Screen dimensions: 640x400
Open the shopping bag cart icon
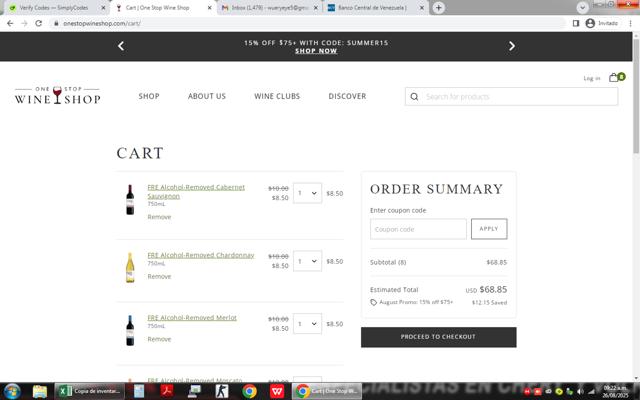click(617, 77)
